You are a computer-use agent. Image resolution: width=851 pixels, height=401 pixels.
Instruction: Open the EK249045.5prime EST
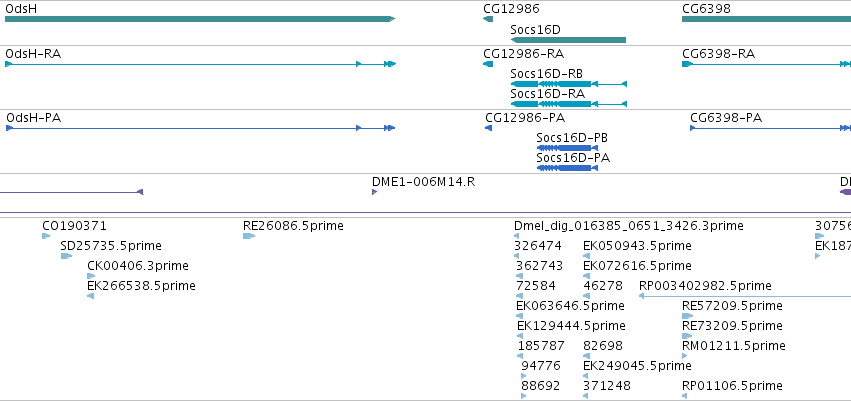click(x=587, y=376)
